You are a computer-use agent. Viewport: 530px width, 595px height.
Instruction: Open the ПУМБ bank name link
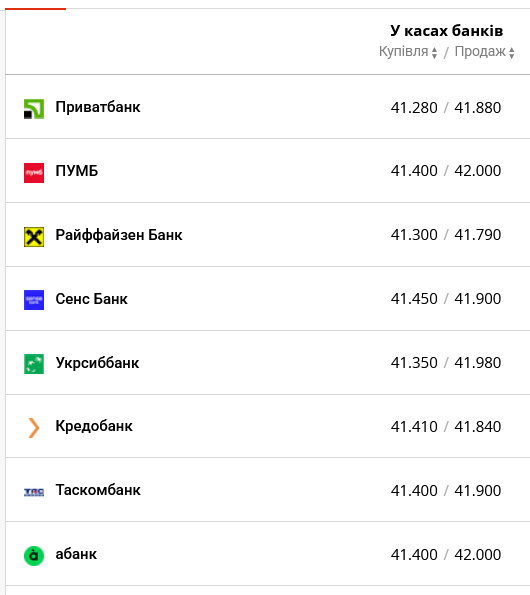(x=77, y=171)
